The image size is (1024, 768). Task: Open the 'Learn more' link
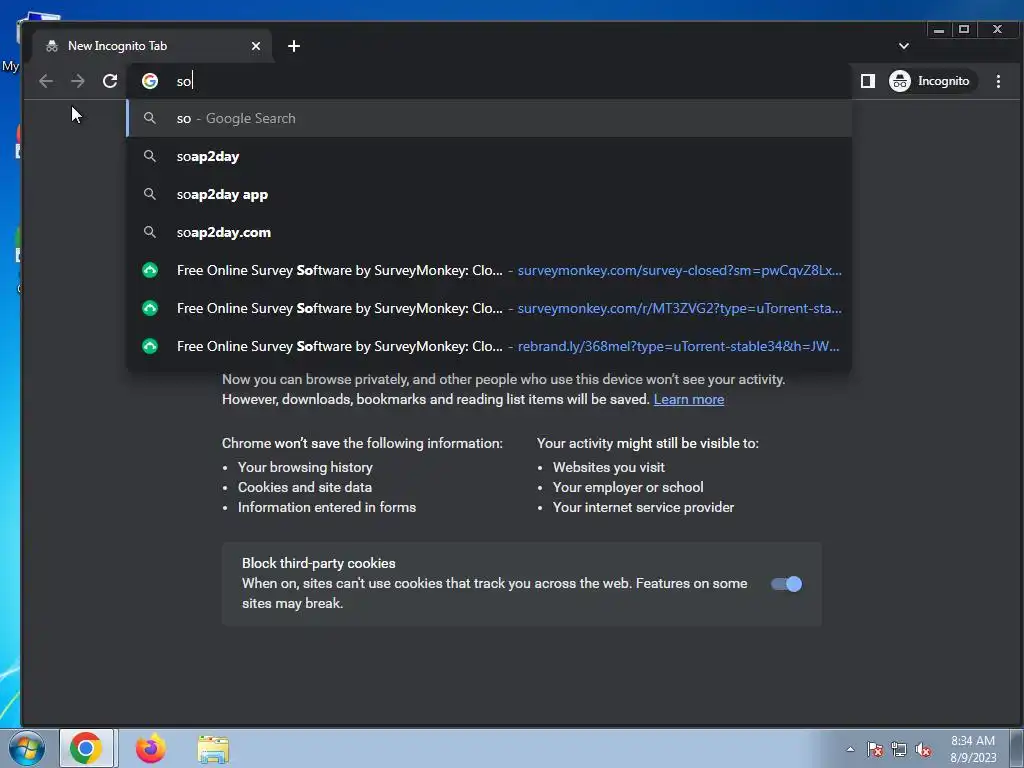pos(688,399)
